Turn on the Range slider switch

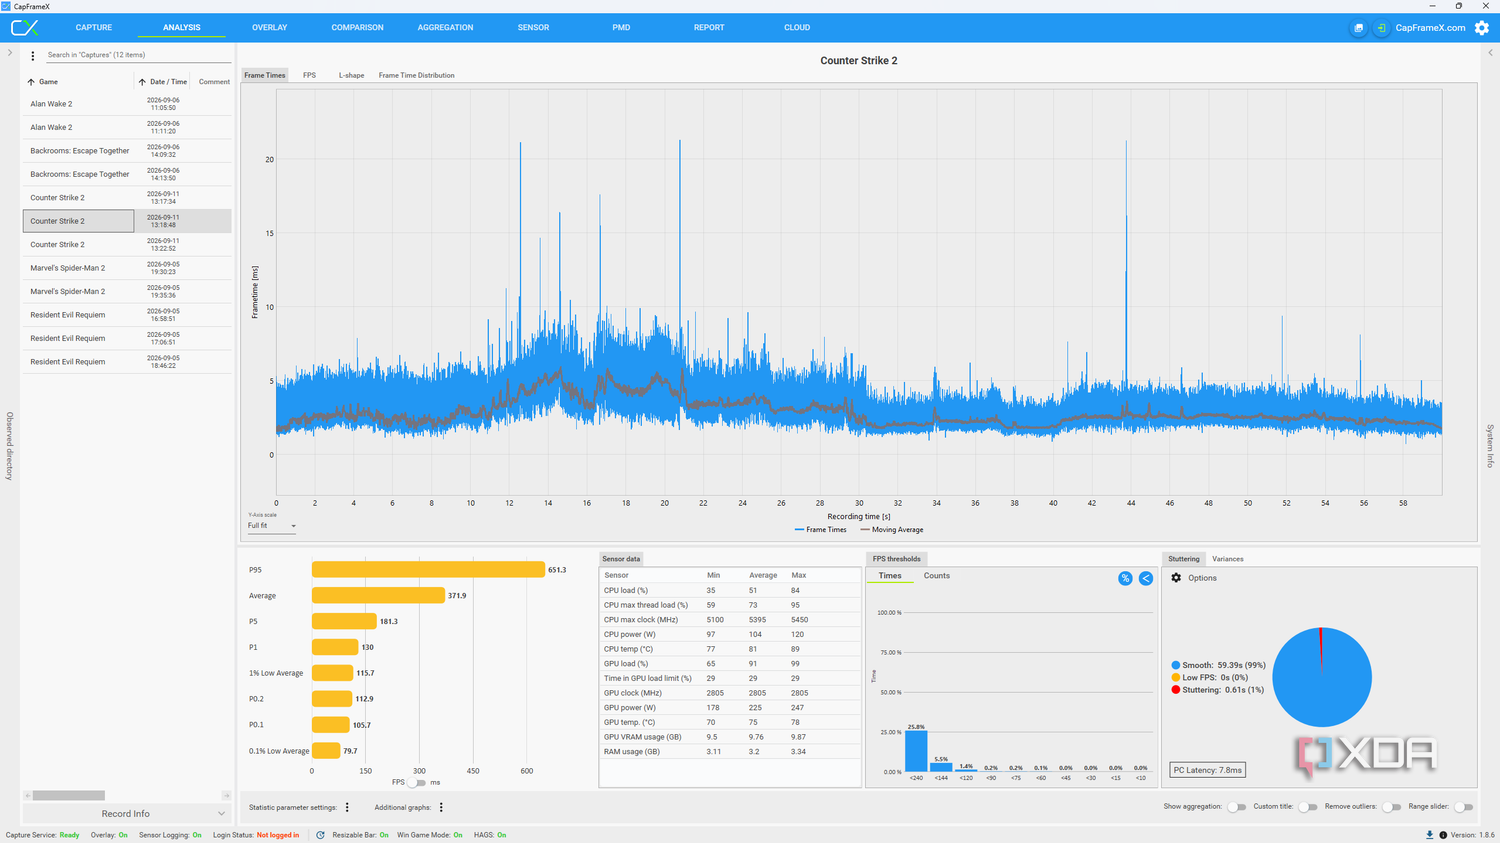click(1463, 807)
